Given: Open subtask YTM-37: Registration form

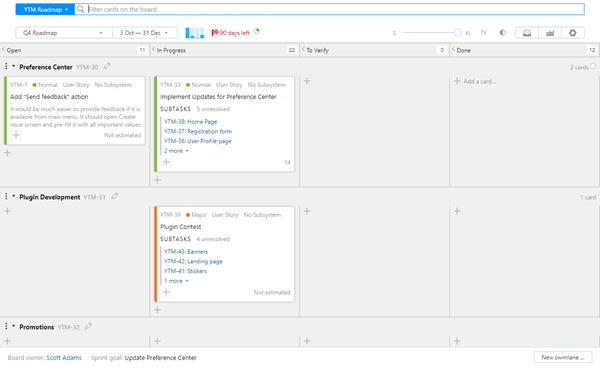Looking at the screenshot, I should coord(198,131).
